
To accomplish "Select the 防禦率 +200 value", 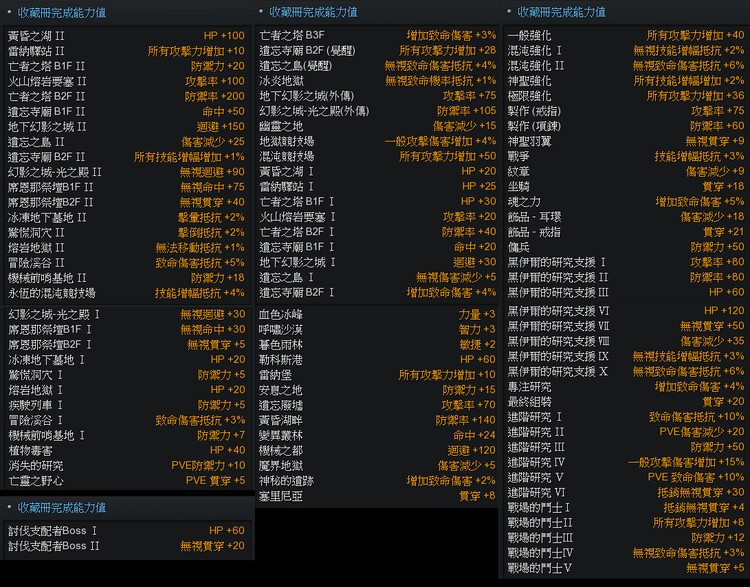I will click(215, 97).
